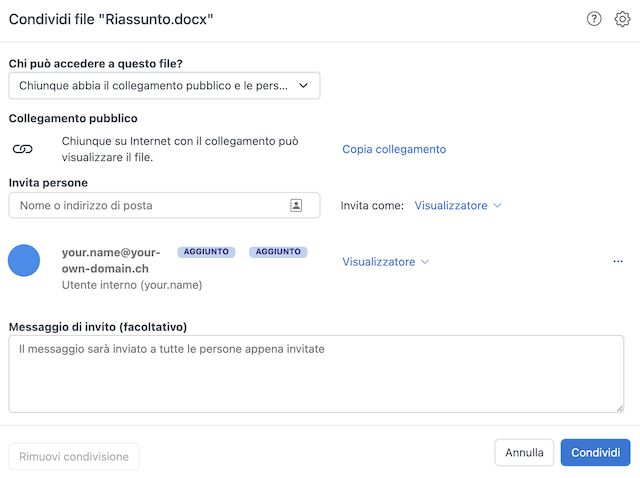Focus the 'Nome o indirizzo di posta' field
Viewport: 640px width, 478px height.
(x=164, y=205)
